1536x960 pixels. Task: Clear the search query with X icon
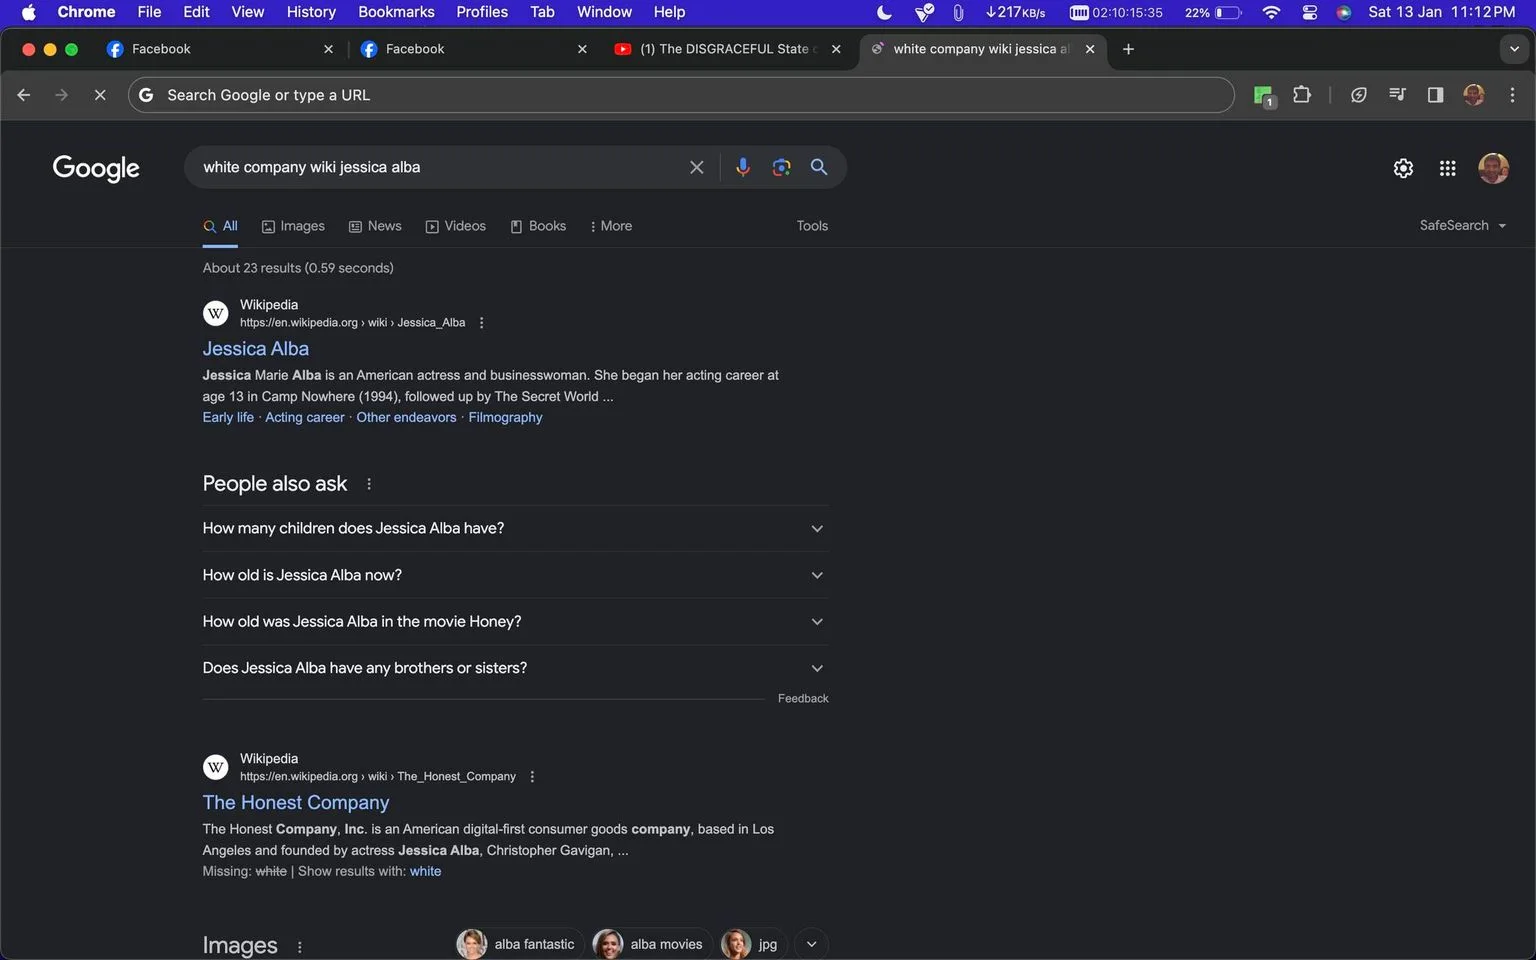pyautogui.click(x=696, y=167)
